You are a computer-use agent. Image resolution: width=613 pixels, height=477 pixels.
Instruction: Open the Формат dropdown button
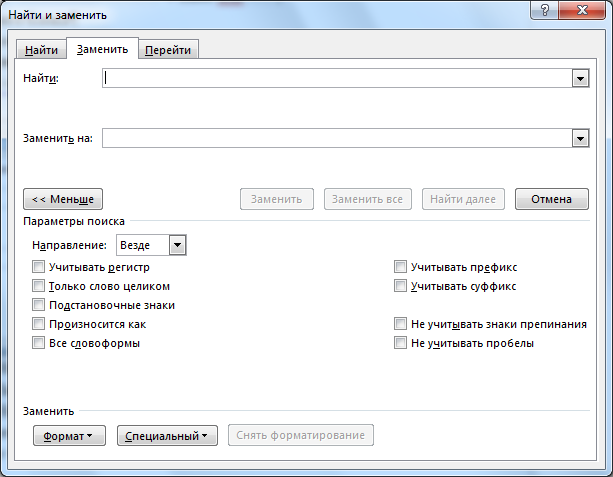(69, 436)
